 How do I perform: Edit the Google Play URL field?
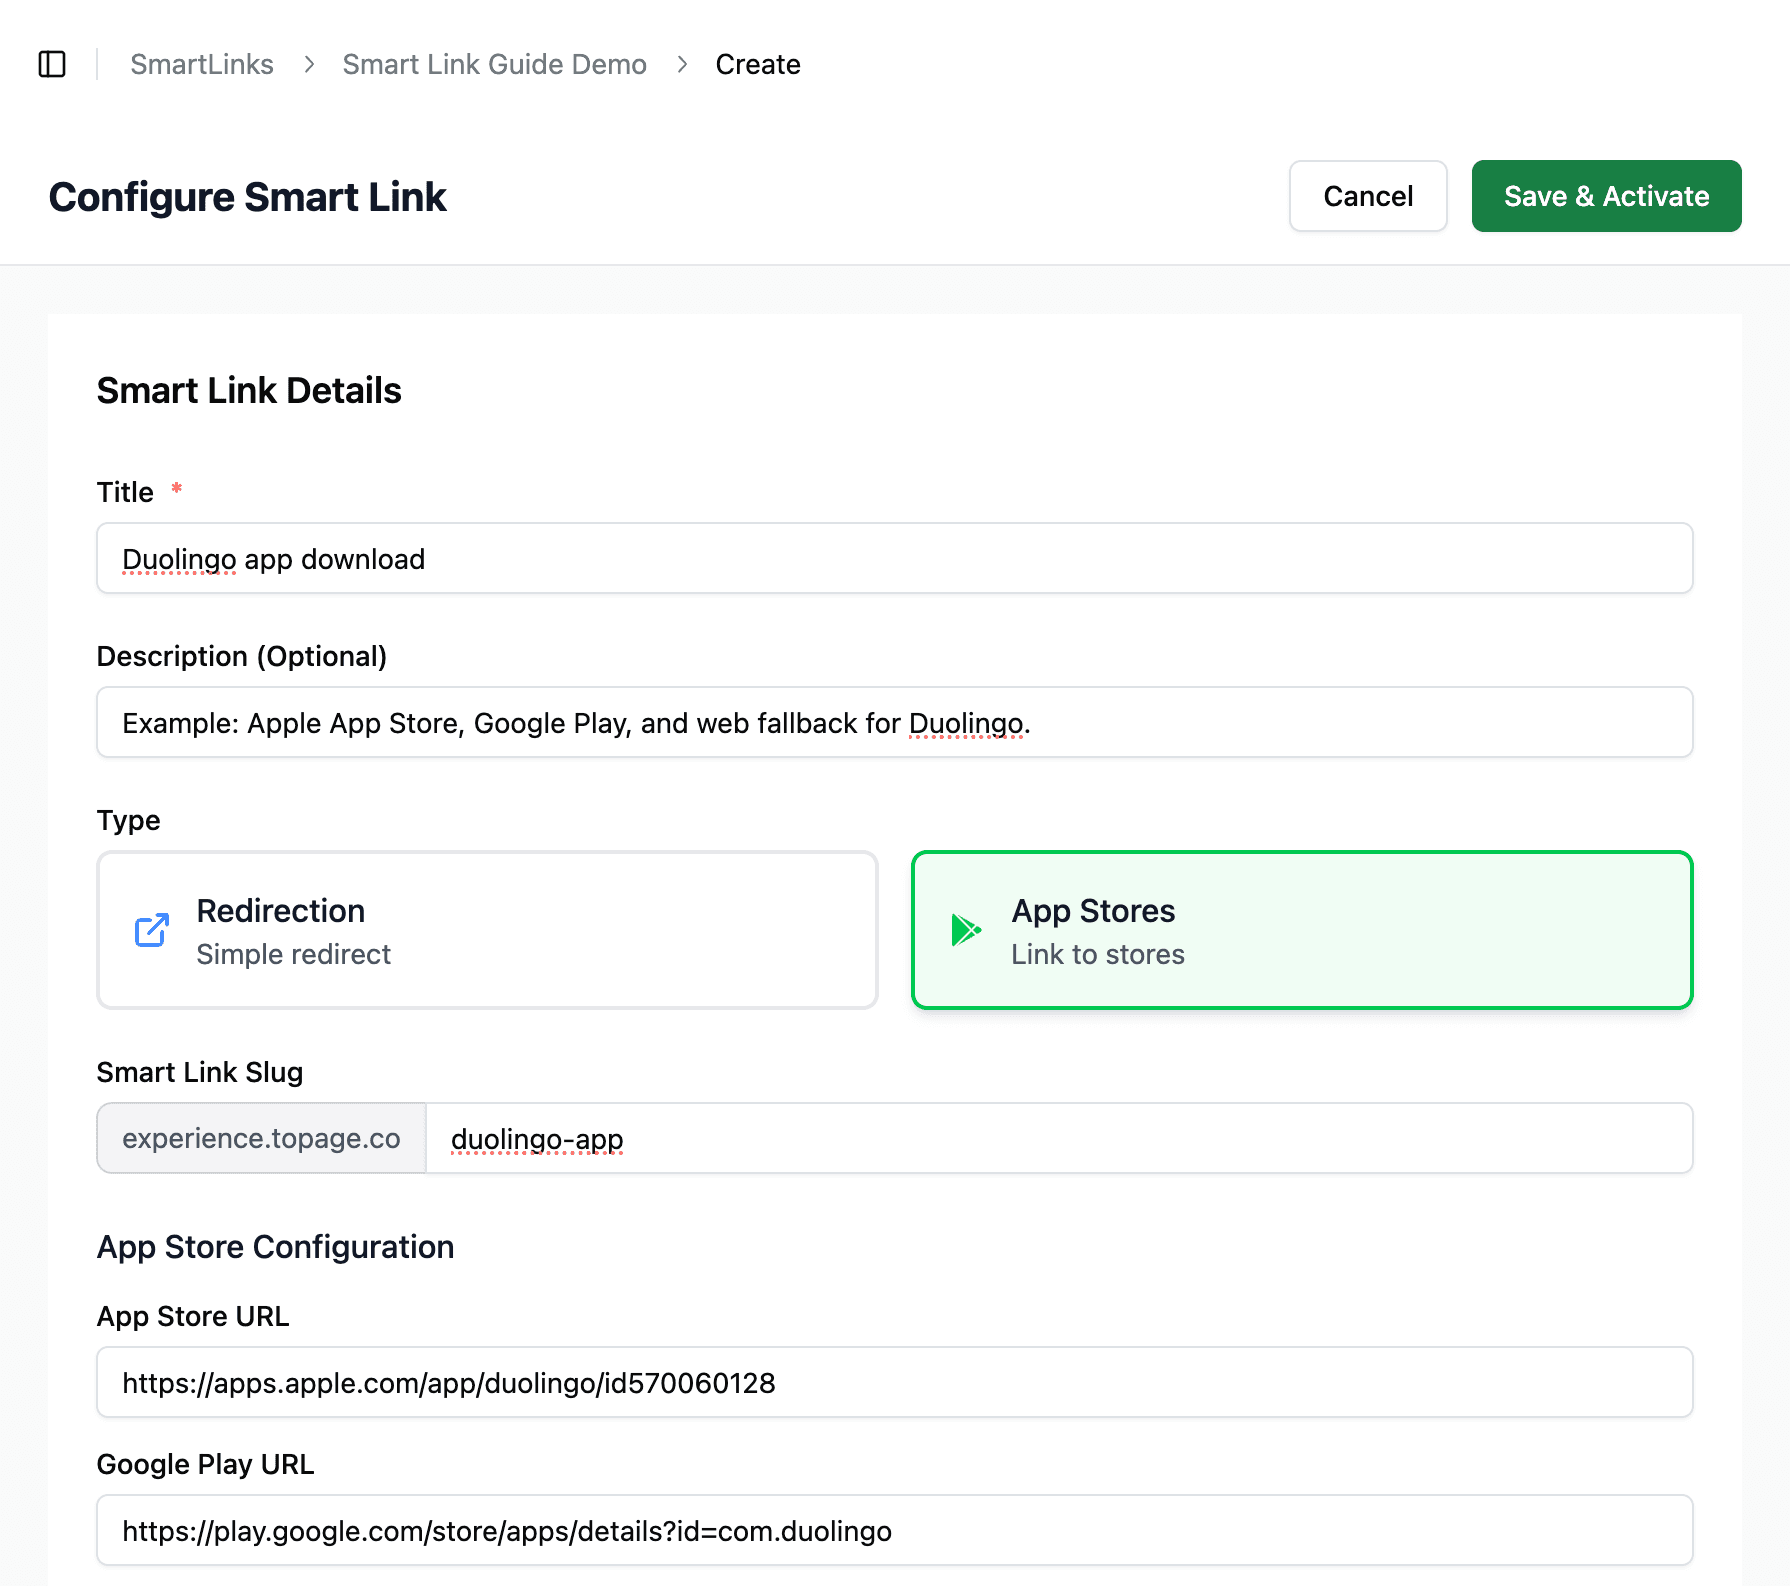(895, 1530)
